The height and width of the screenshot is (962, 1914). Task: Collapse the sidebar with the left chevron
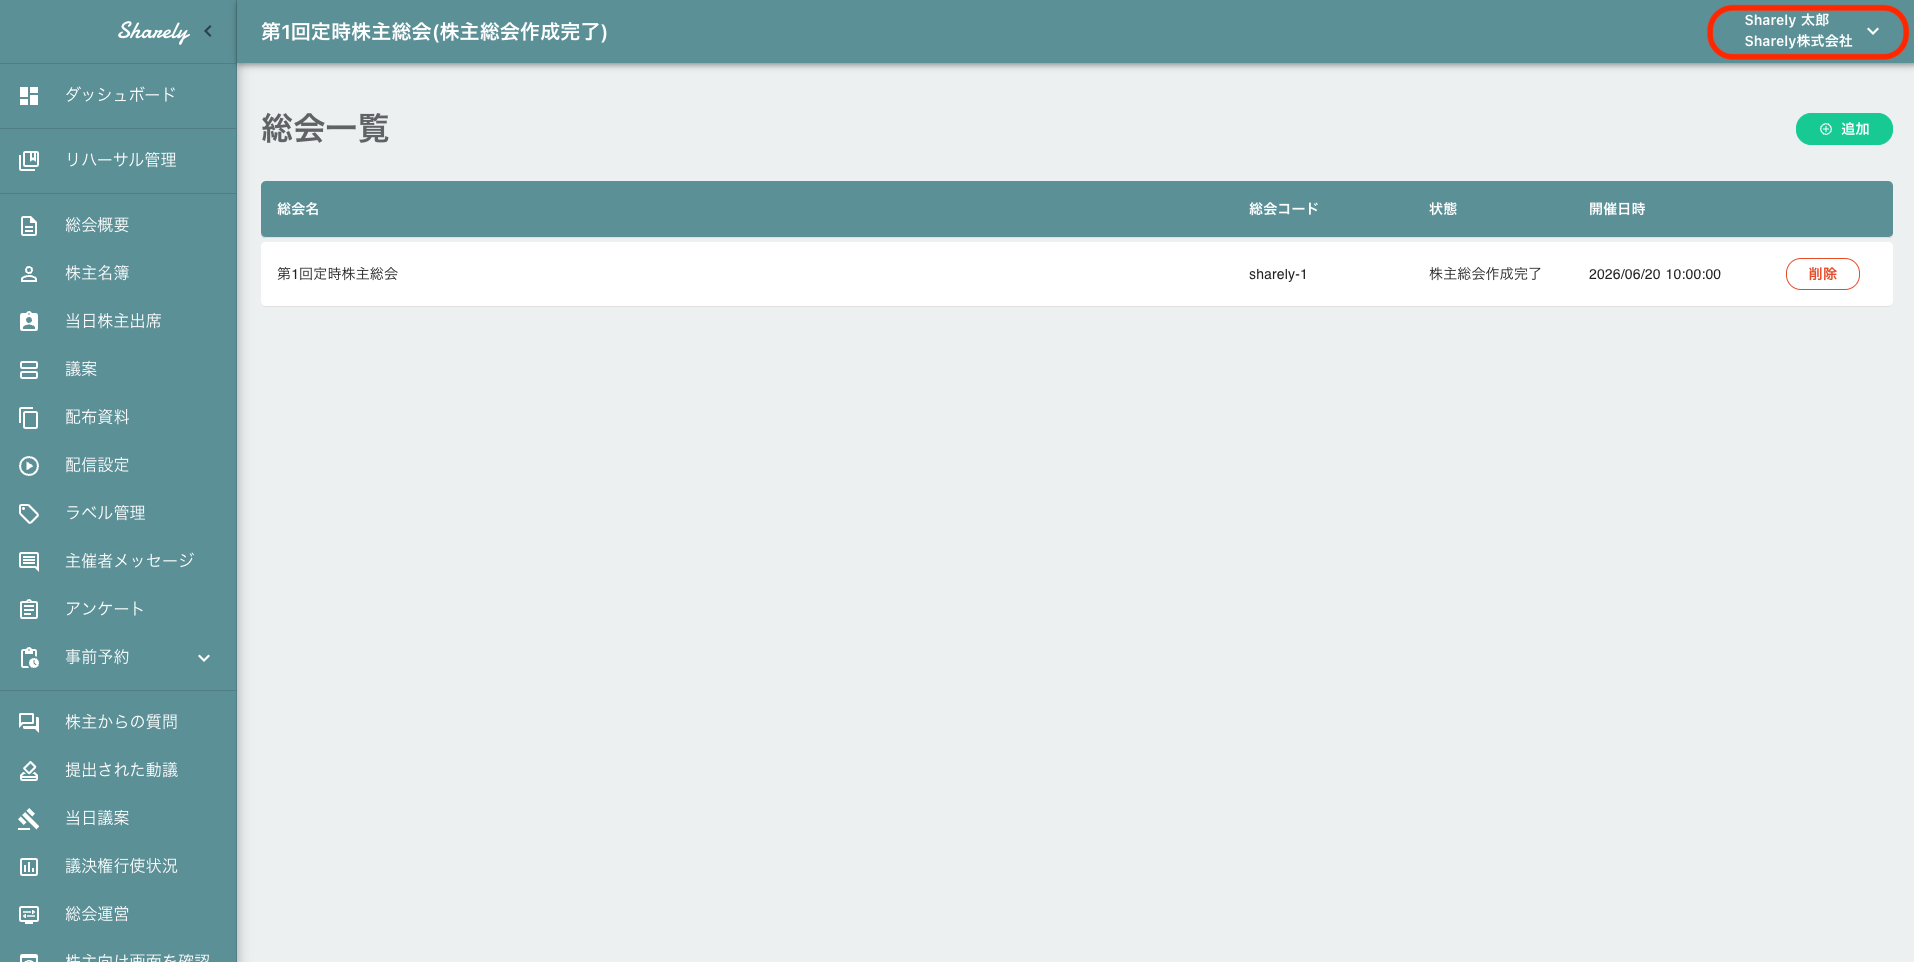(210, 31)
